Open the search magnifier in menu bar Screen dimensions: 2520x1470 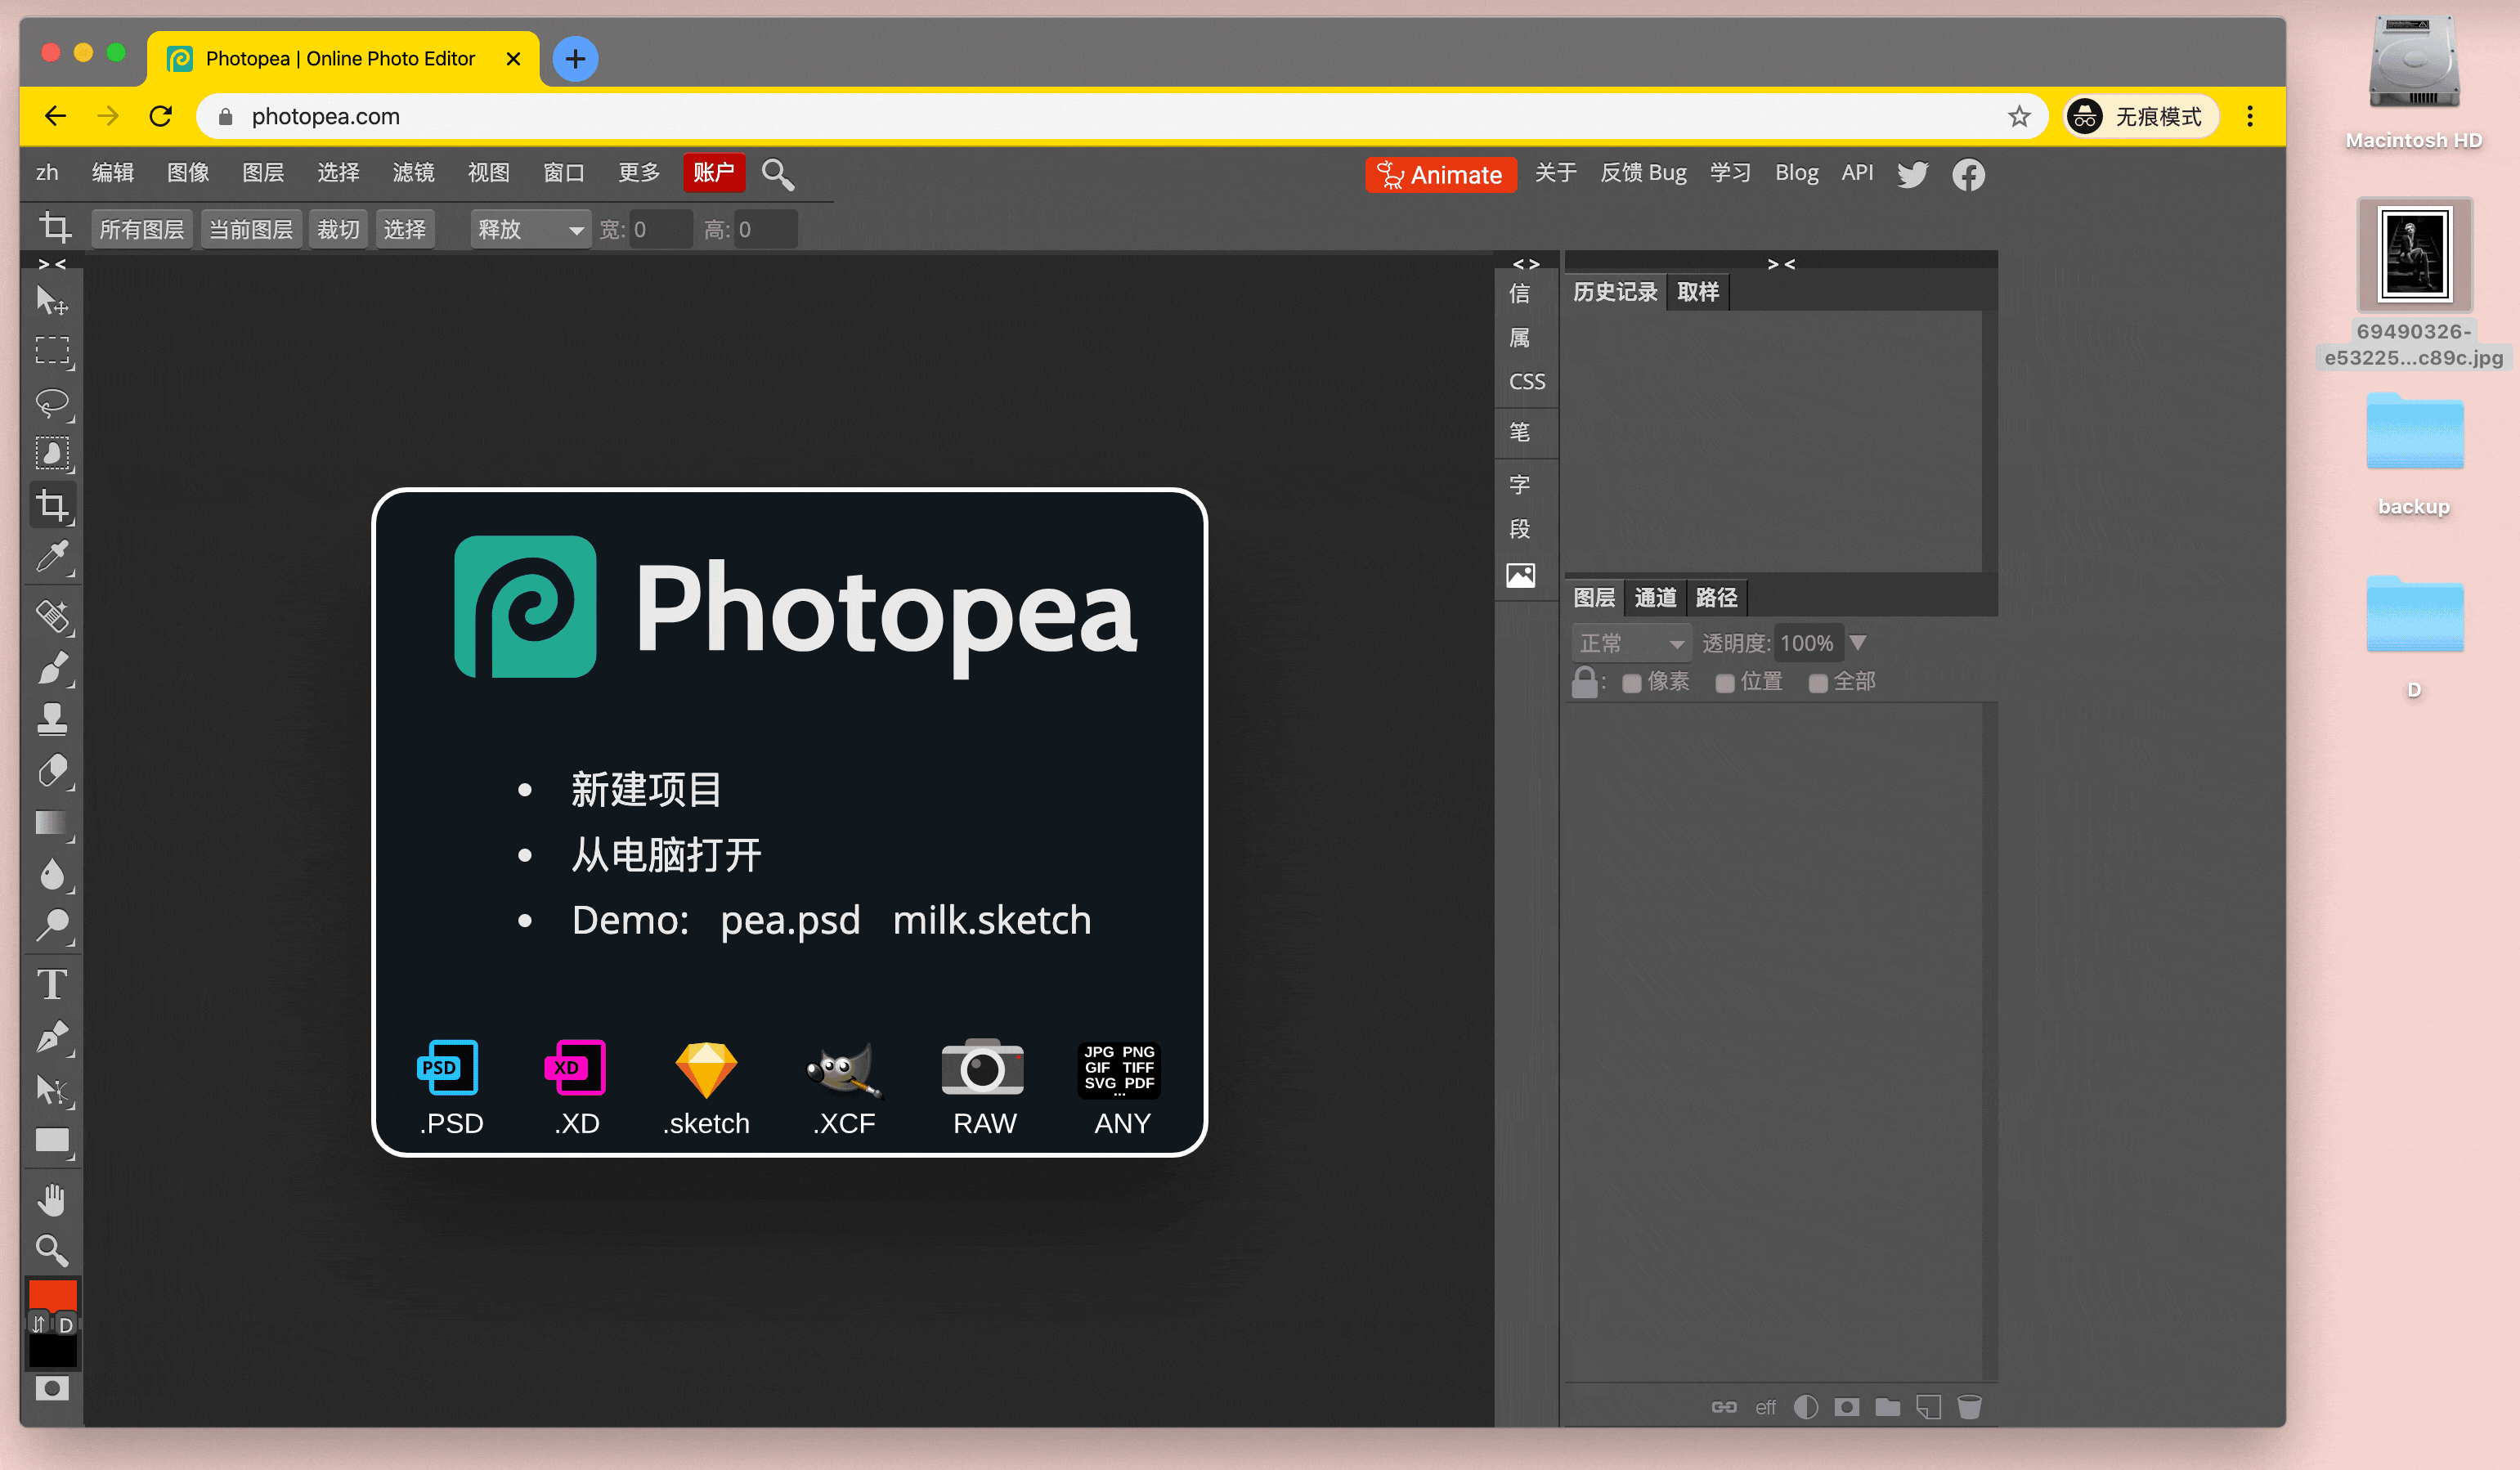click(x=778, y=174)
